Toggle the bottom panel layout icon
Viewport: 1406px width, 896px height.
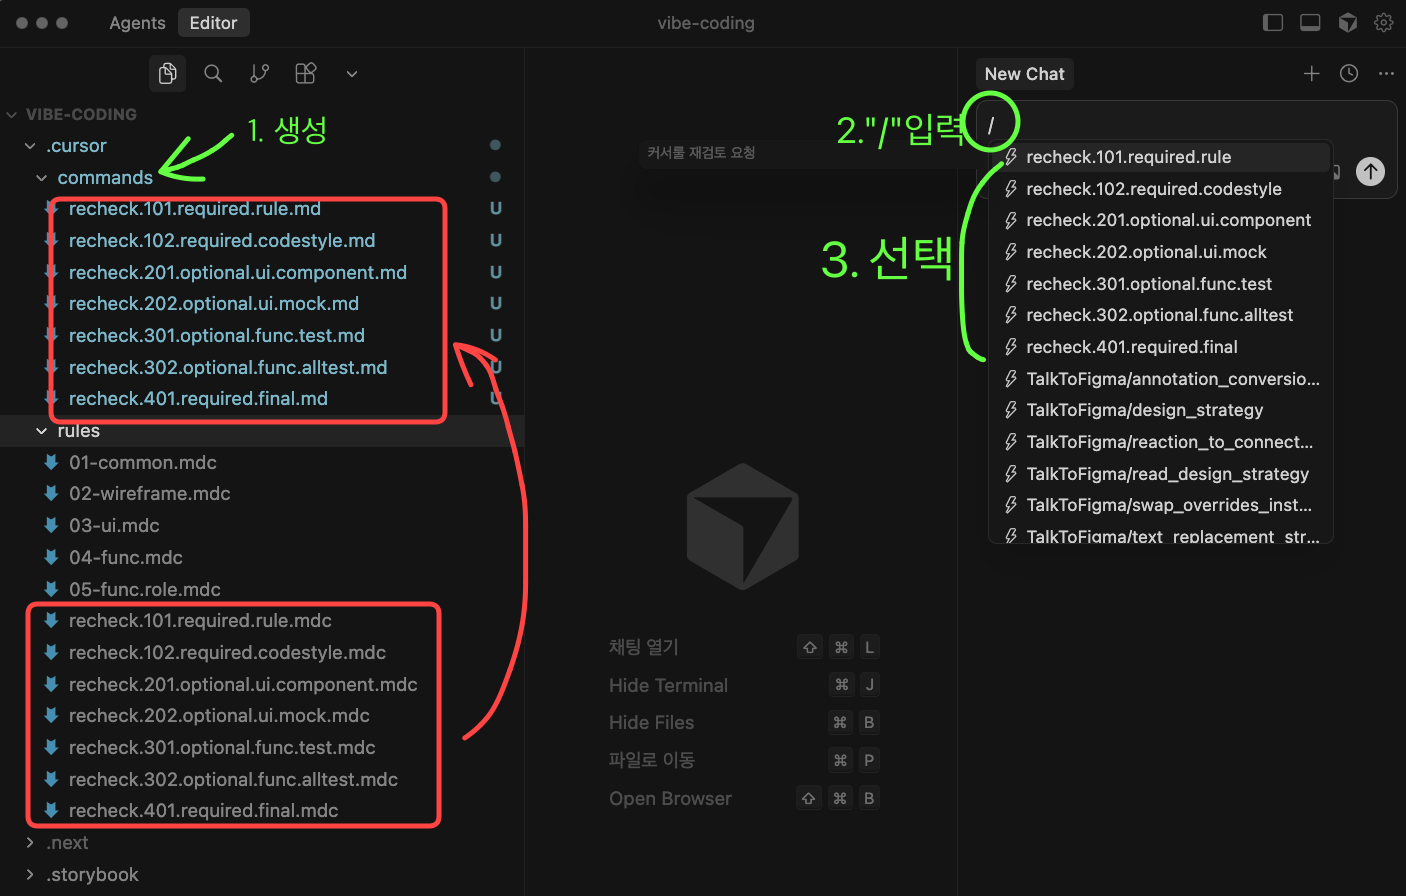[1310, 22]
